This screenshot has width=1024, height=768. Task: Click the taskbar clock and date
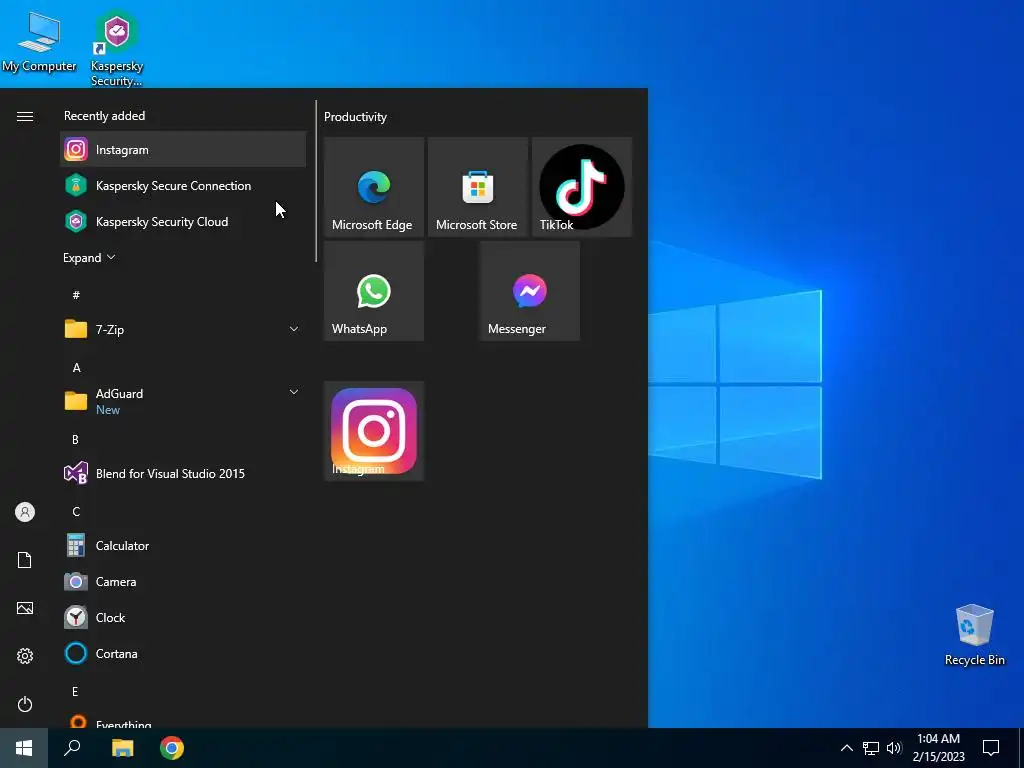(x=938, y=748)
